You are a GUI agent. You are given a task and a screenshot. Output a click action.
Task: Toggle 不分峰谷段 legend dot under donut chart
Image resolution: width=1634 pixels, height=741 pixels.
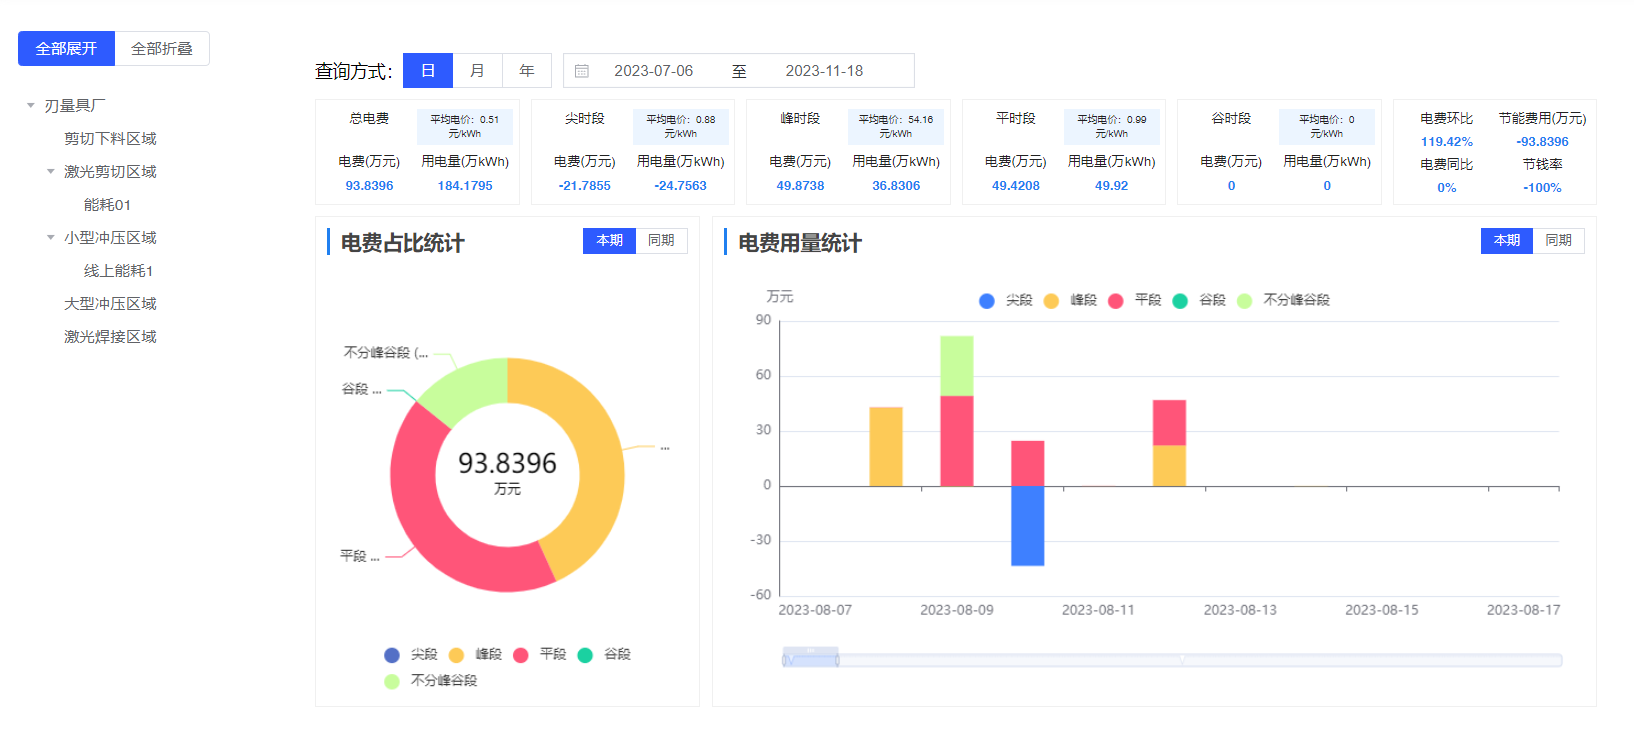(392, 681)
